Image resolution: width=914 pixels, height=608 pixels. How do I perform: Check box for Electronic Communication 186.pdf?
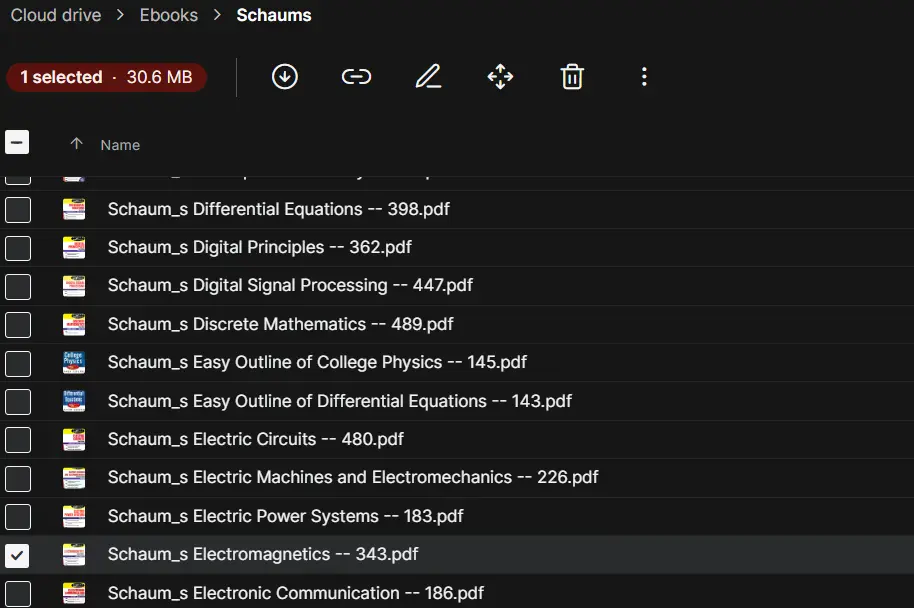tap(18, 594)
